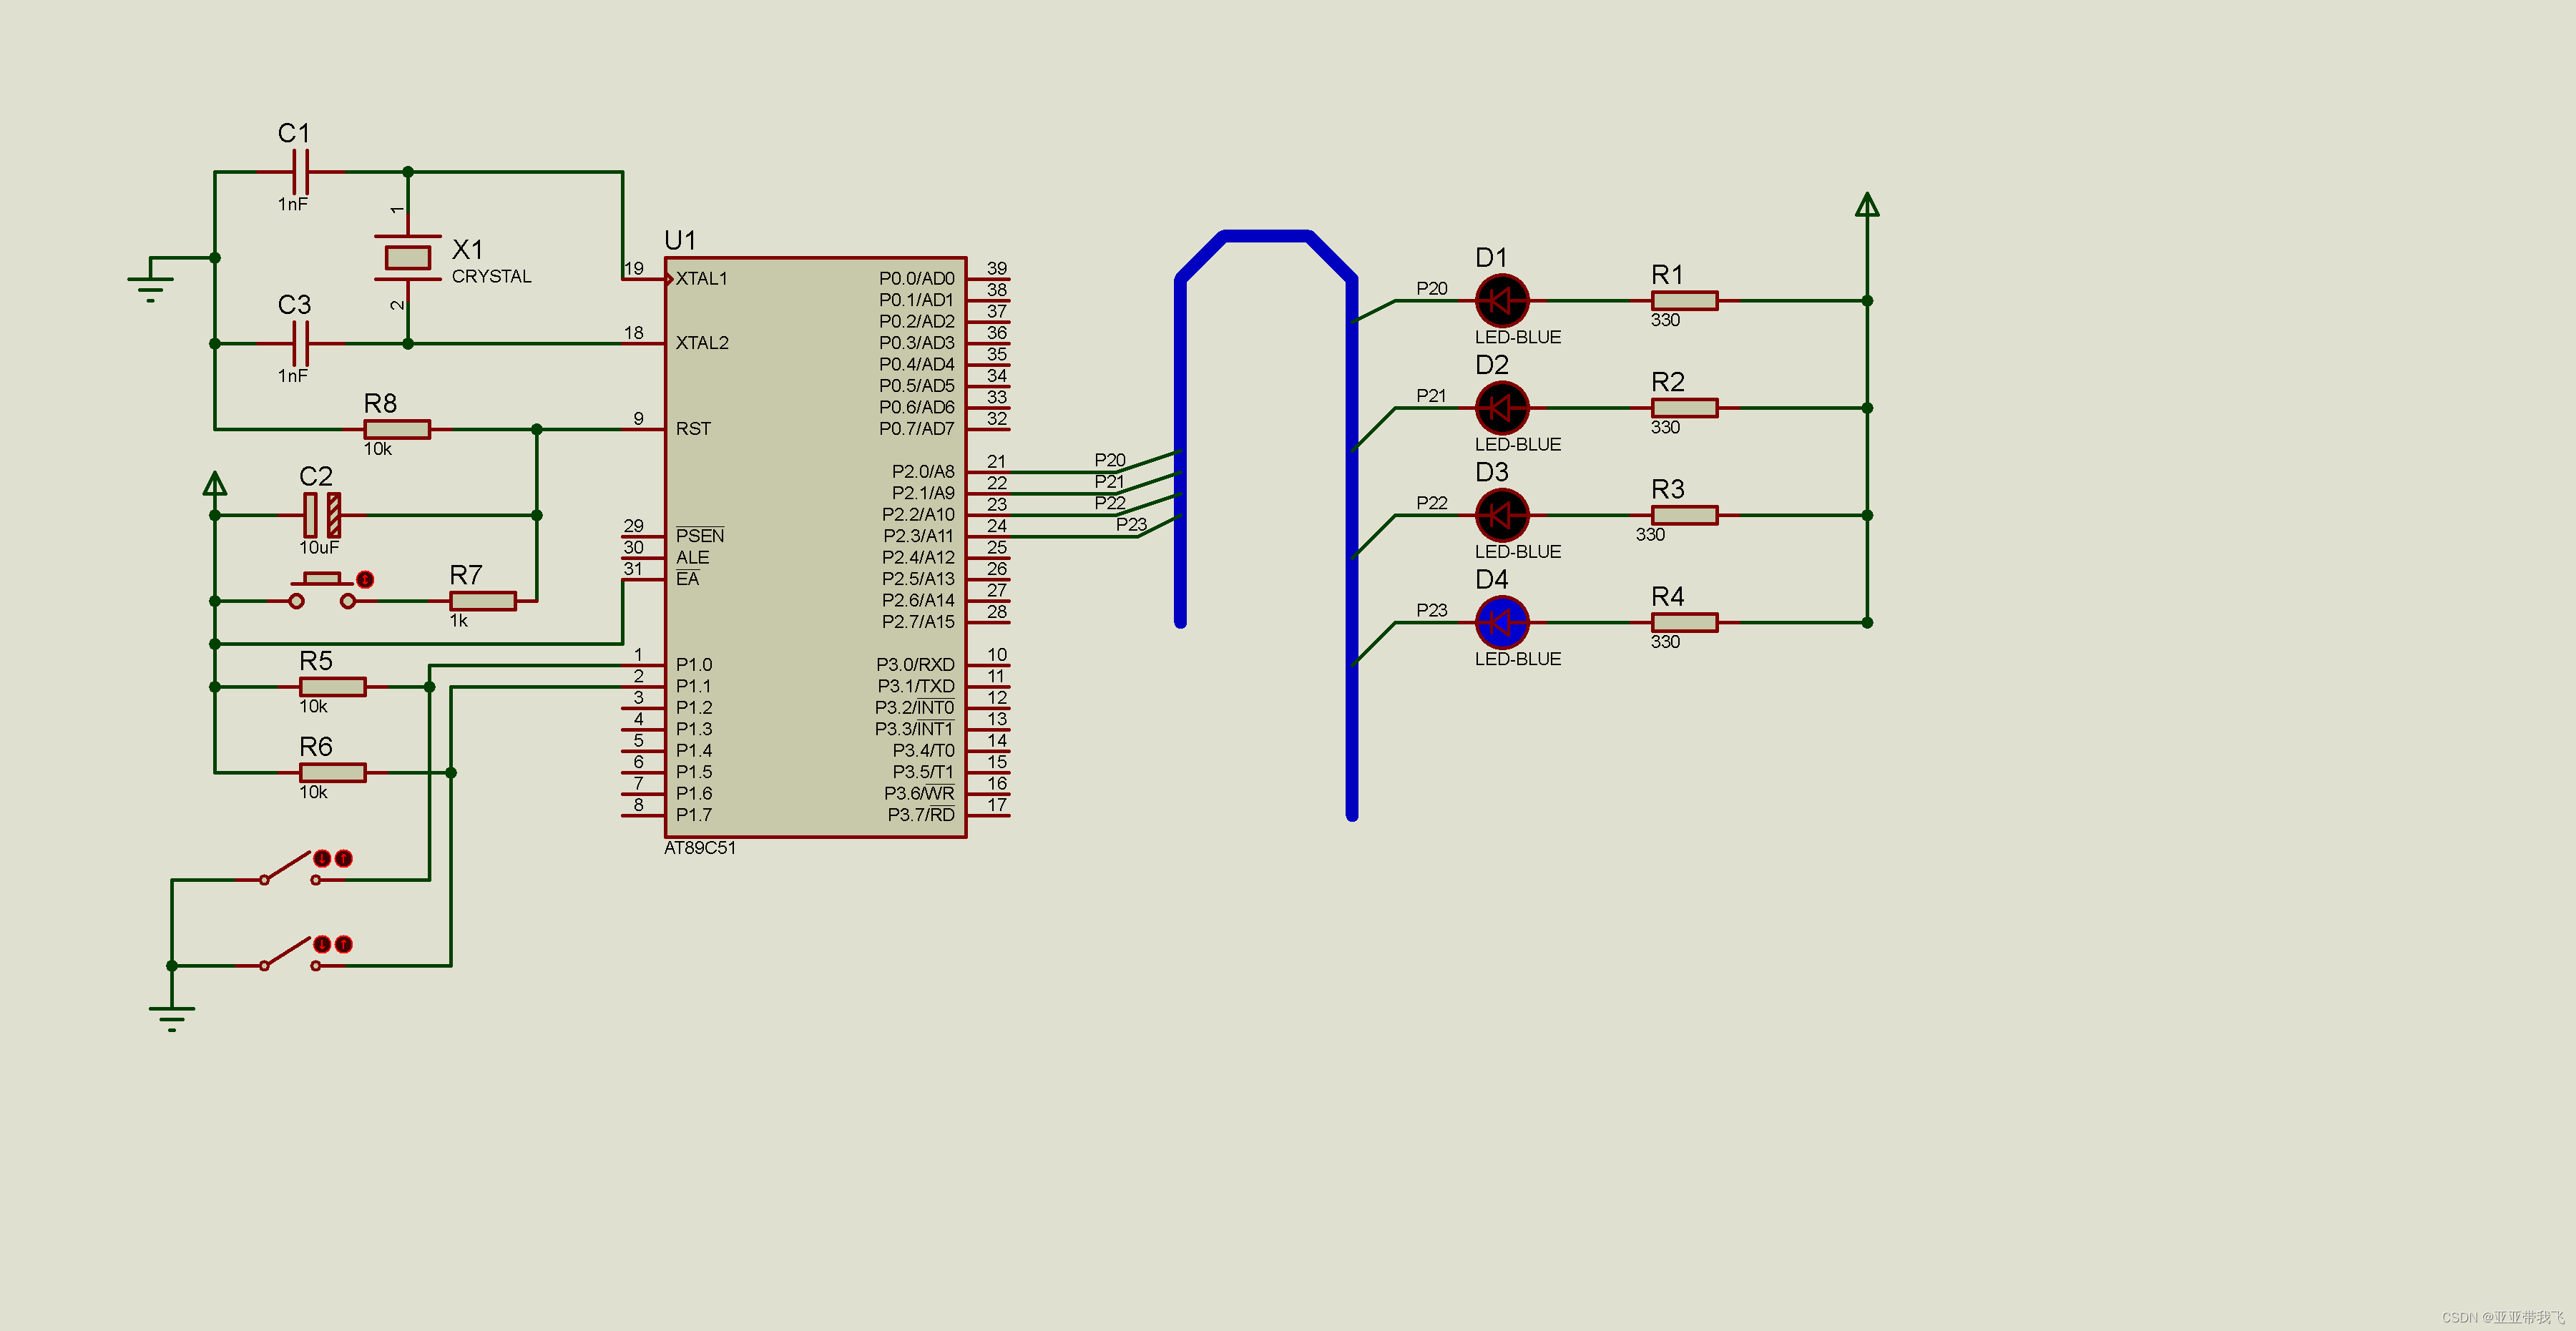Image resolution: width=2576 pixels, height=1331 pixels.
Task: Click the X1 crystal component
Action: click(x=408, y=258)
